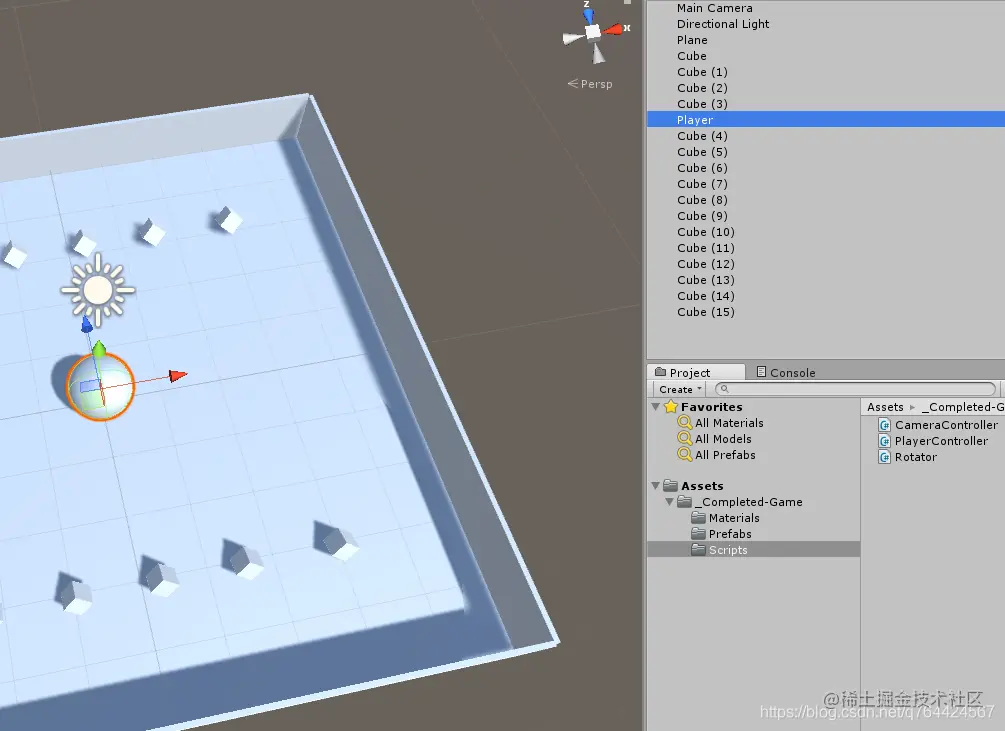Click the Favorites star icon
1005x731 pixels.
tap(671, 407)
